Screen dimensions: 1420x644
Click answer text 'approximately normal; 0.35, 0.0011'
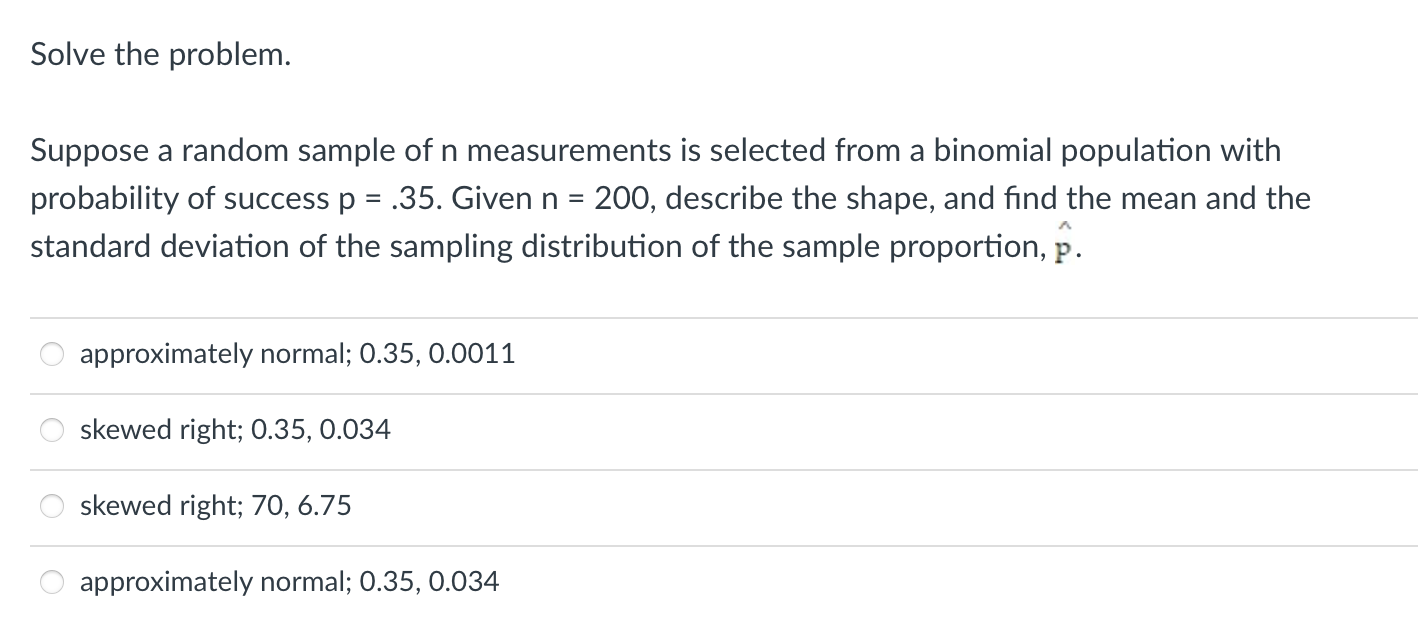coord(298,354)
